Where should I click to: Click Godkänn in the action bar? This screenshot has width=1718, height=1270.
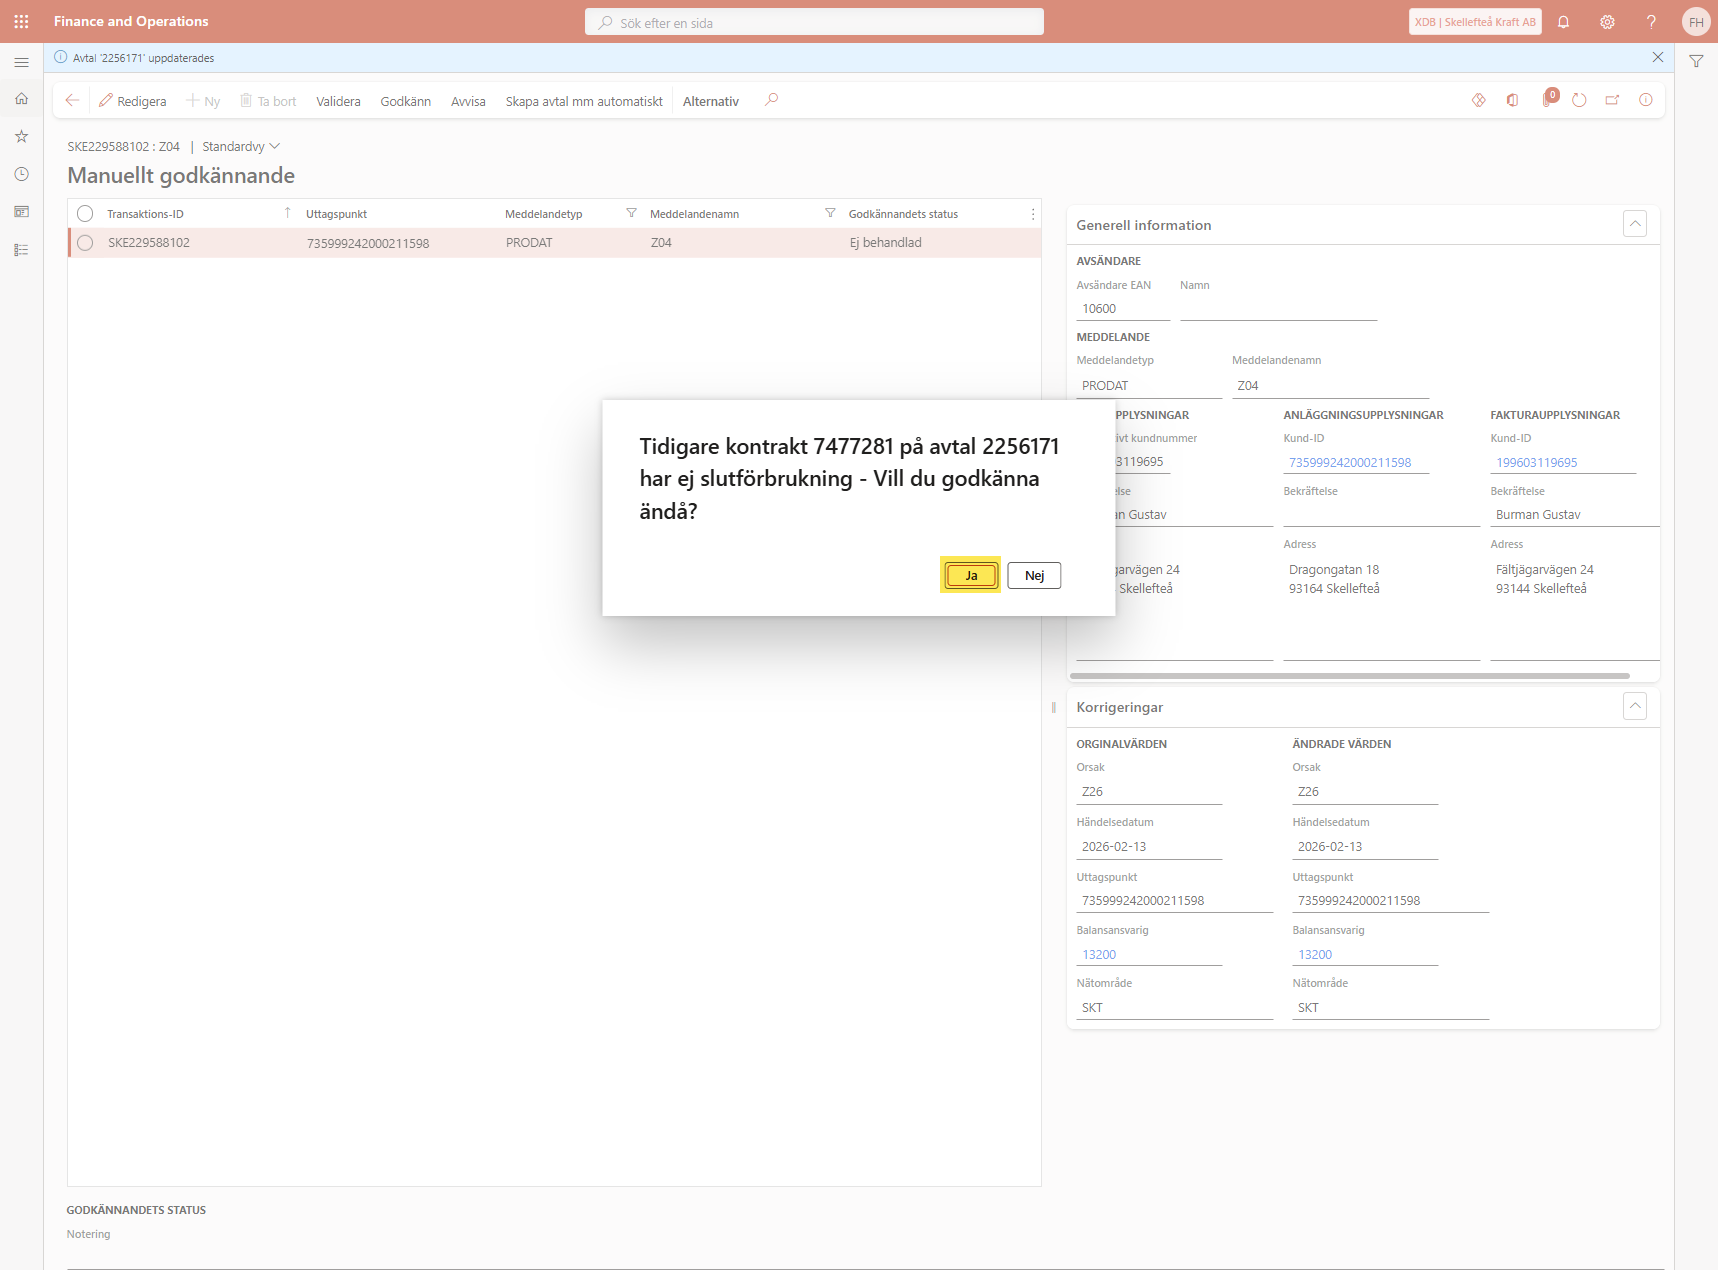[405, 101]
